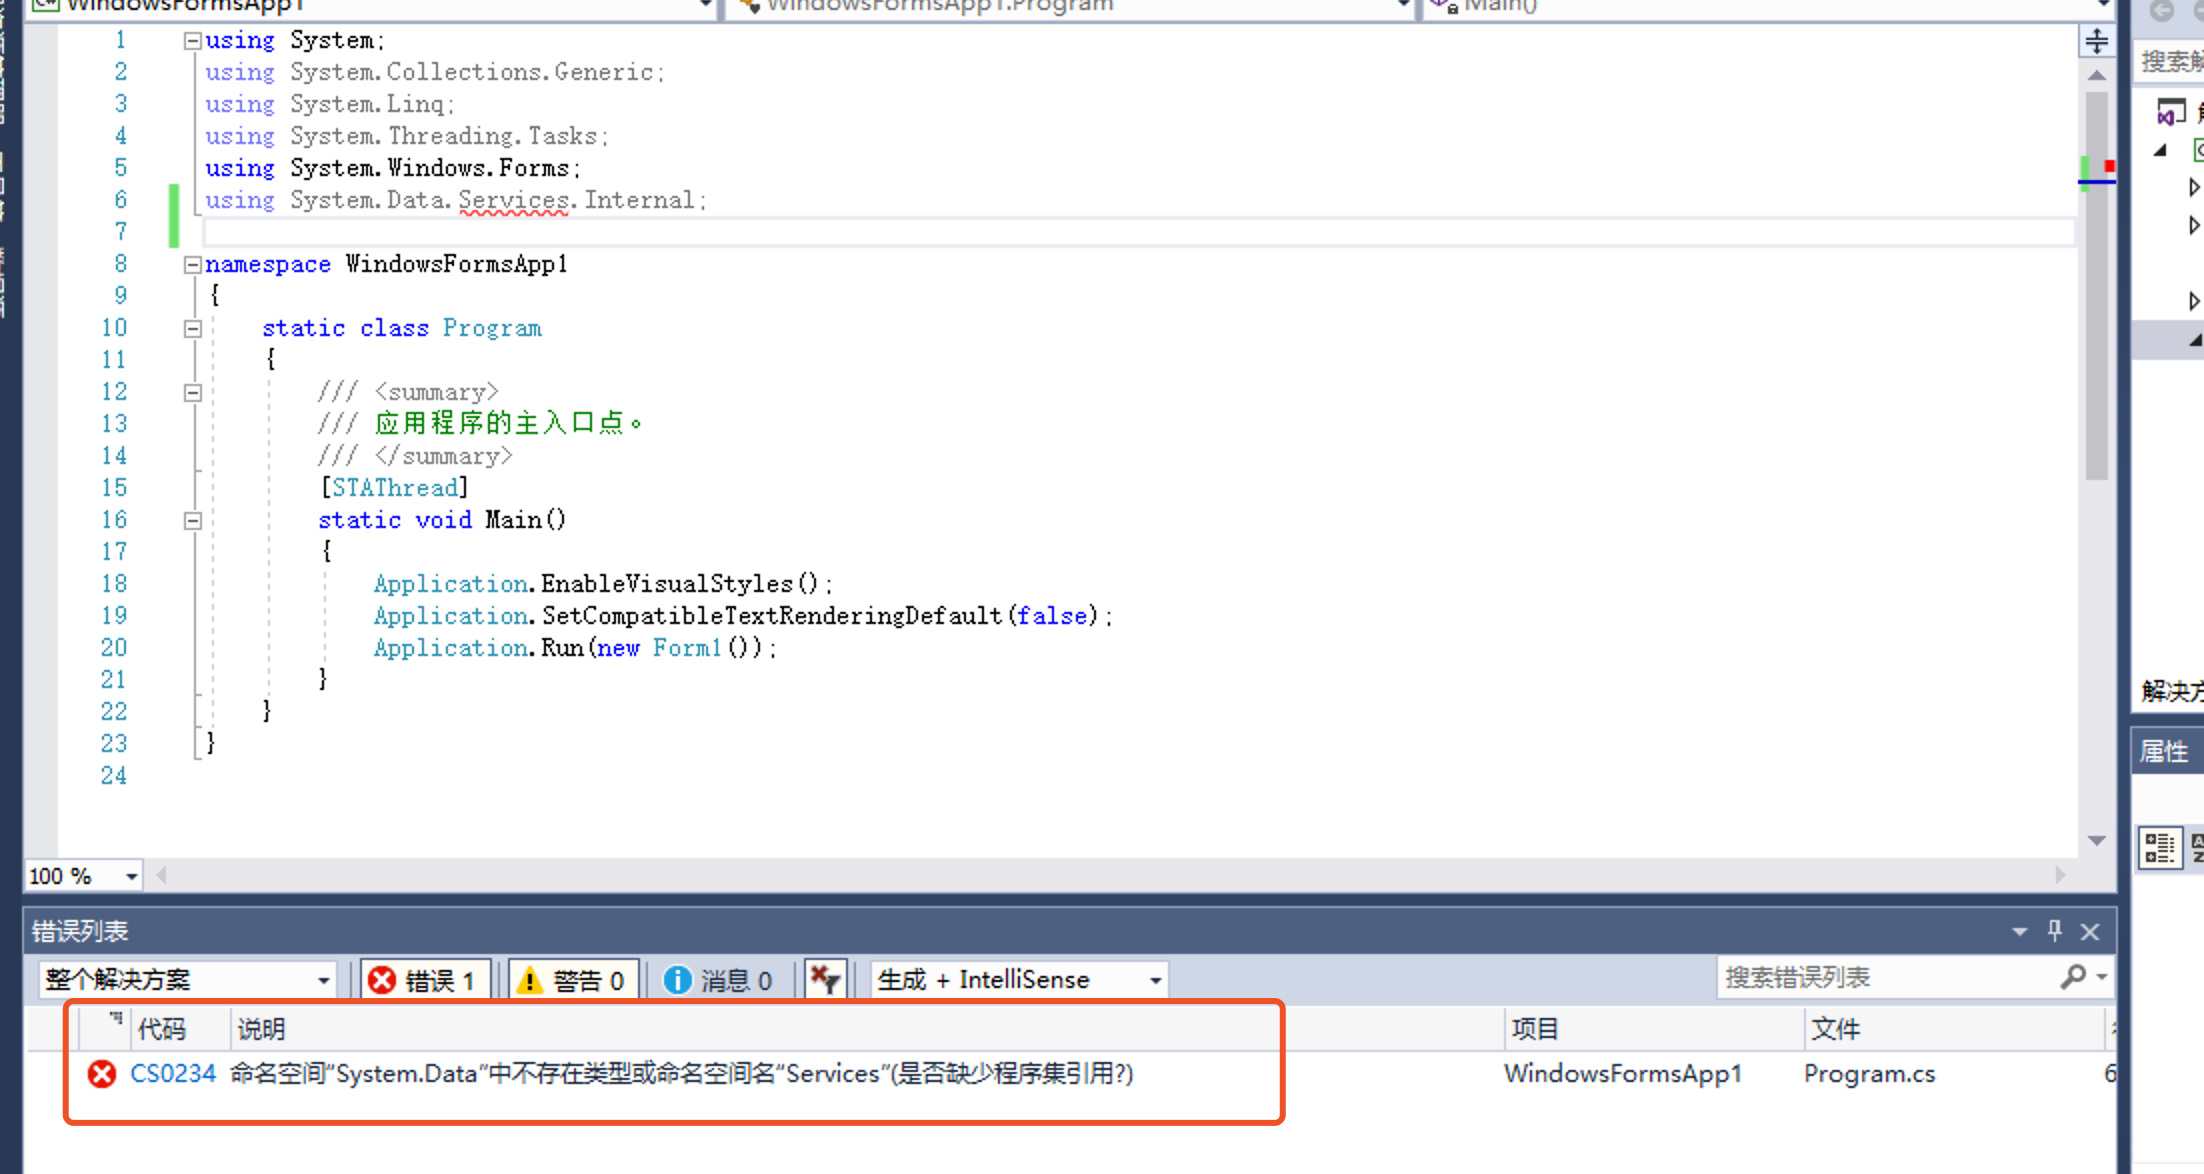Toggle the 警告 0 warnings filter
Screen dimensions: 2204x1174
coord(572,980)
